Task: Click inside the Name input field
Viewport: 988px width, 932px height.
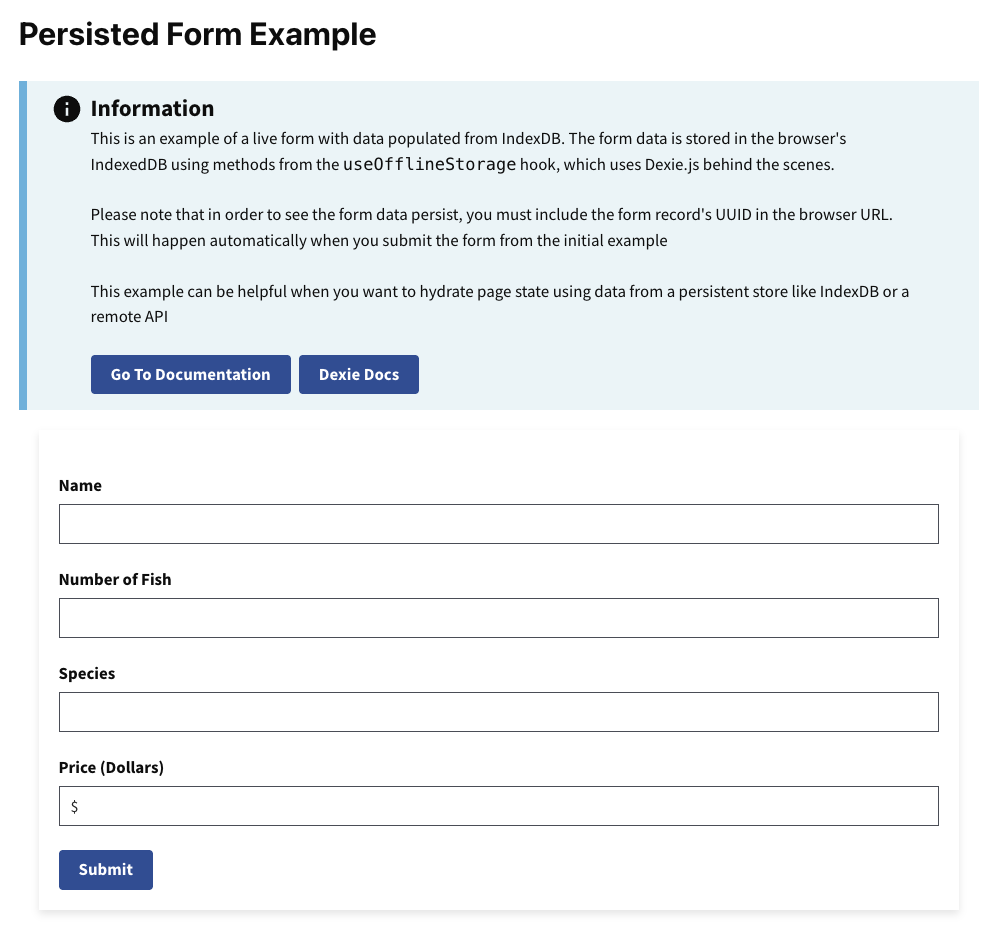Action: click(x=498, y=523)
